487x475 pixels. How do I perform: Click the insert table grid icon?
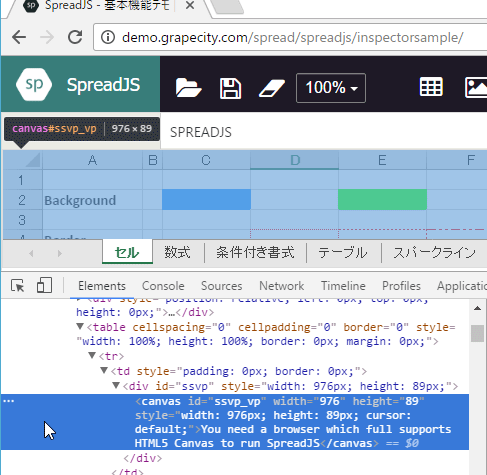[x=431, y=87]
